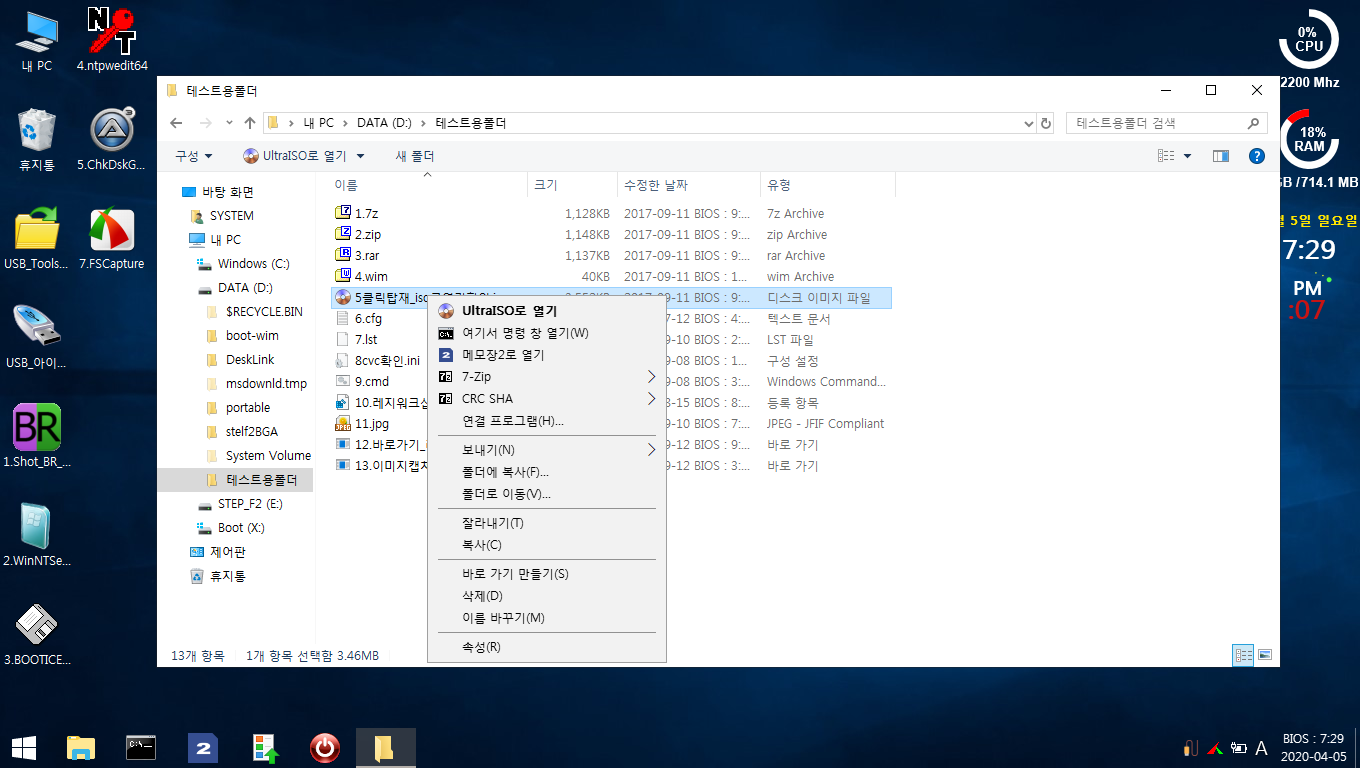Launch the 2.WinNTSe desktop icon
The width and height of the screenshot is (1360, 768).
(x=37, y=536)
